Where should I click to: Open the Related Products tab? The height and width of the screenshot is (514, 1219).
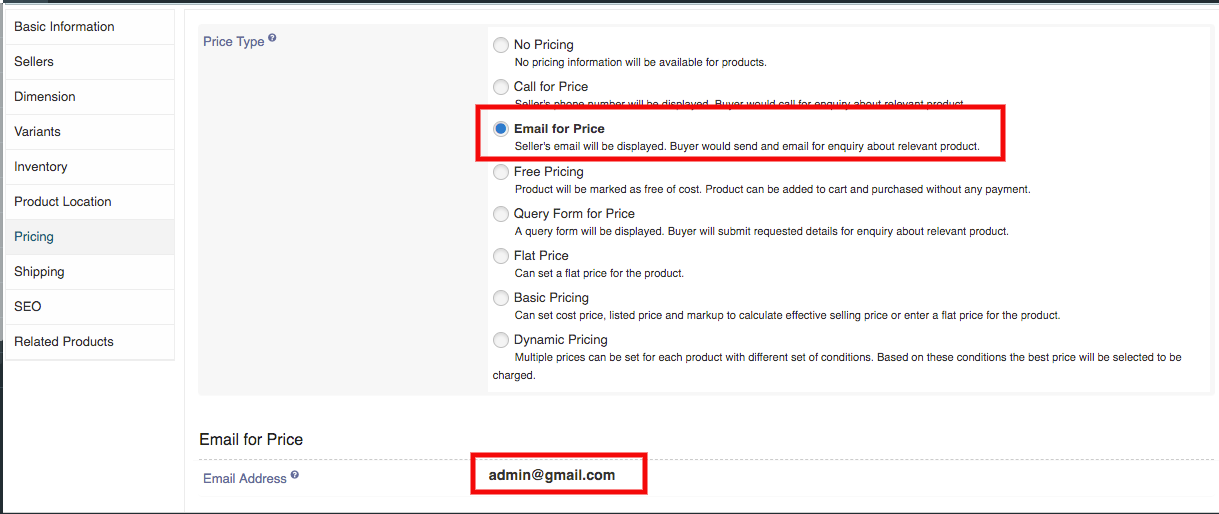[x=64, y=342]
